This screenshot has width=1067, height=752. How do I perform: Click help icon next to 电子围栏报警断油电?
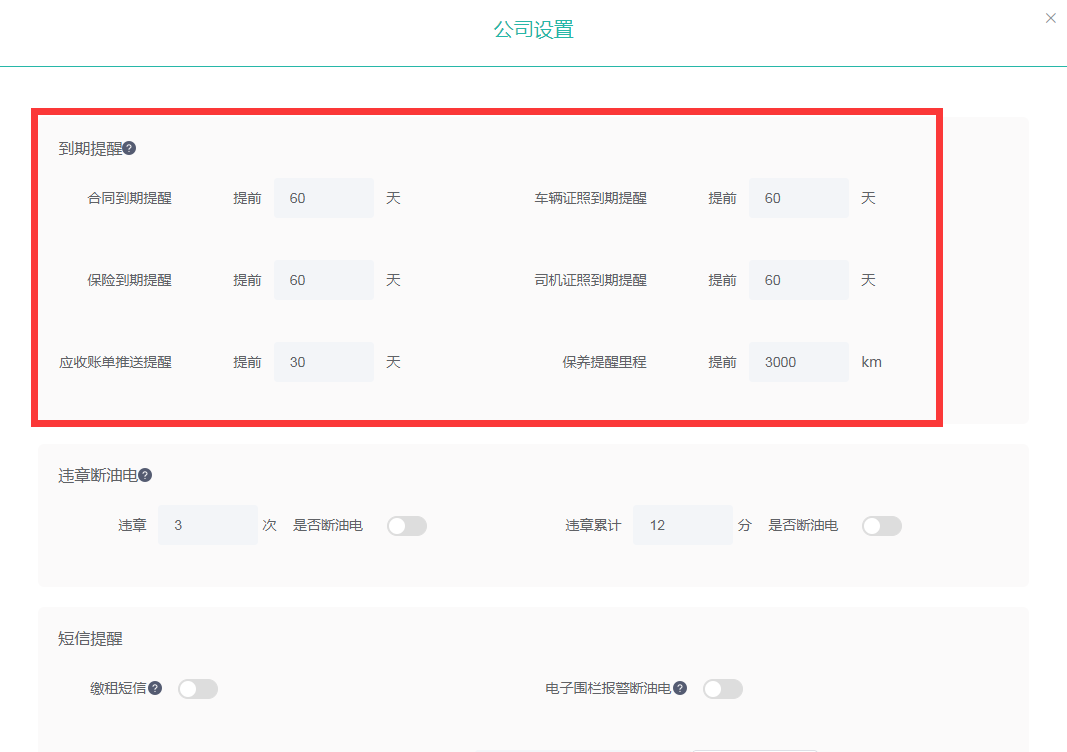pos(680,688)
